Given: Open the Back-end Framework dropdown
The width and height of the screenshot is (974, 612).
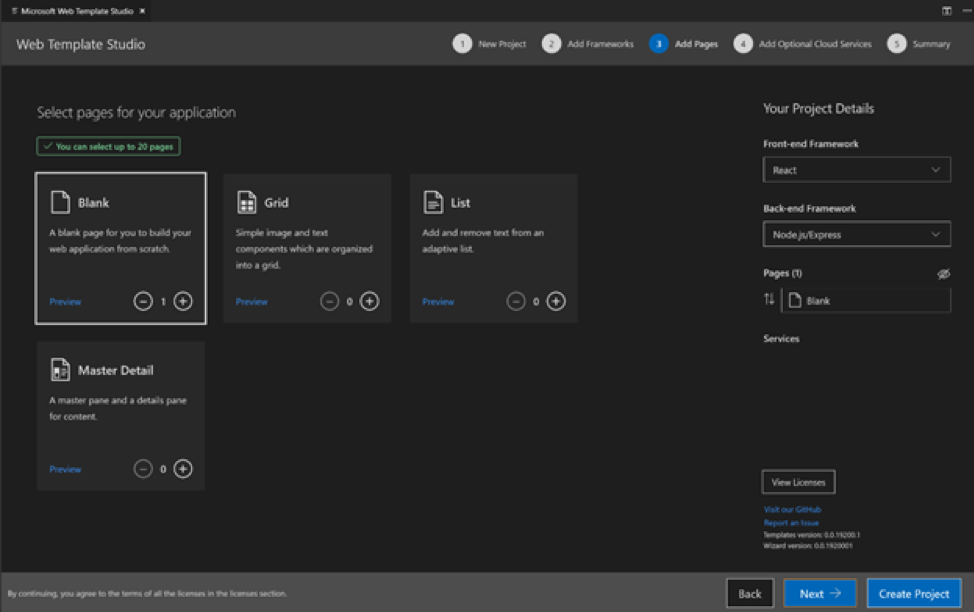Looking at the screenshot, I should (x=857, y=234).
